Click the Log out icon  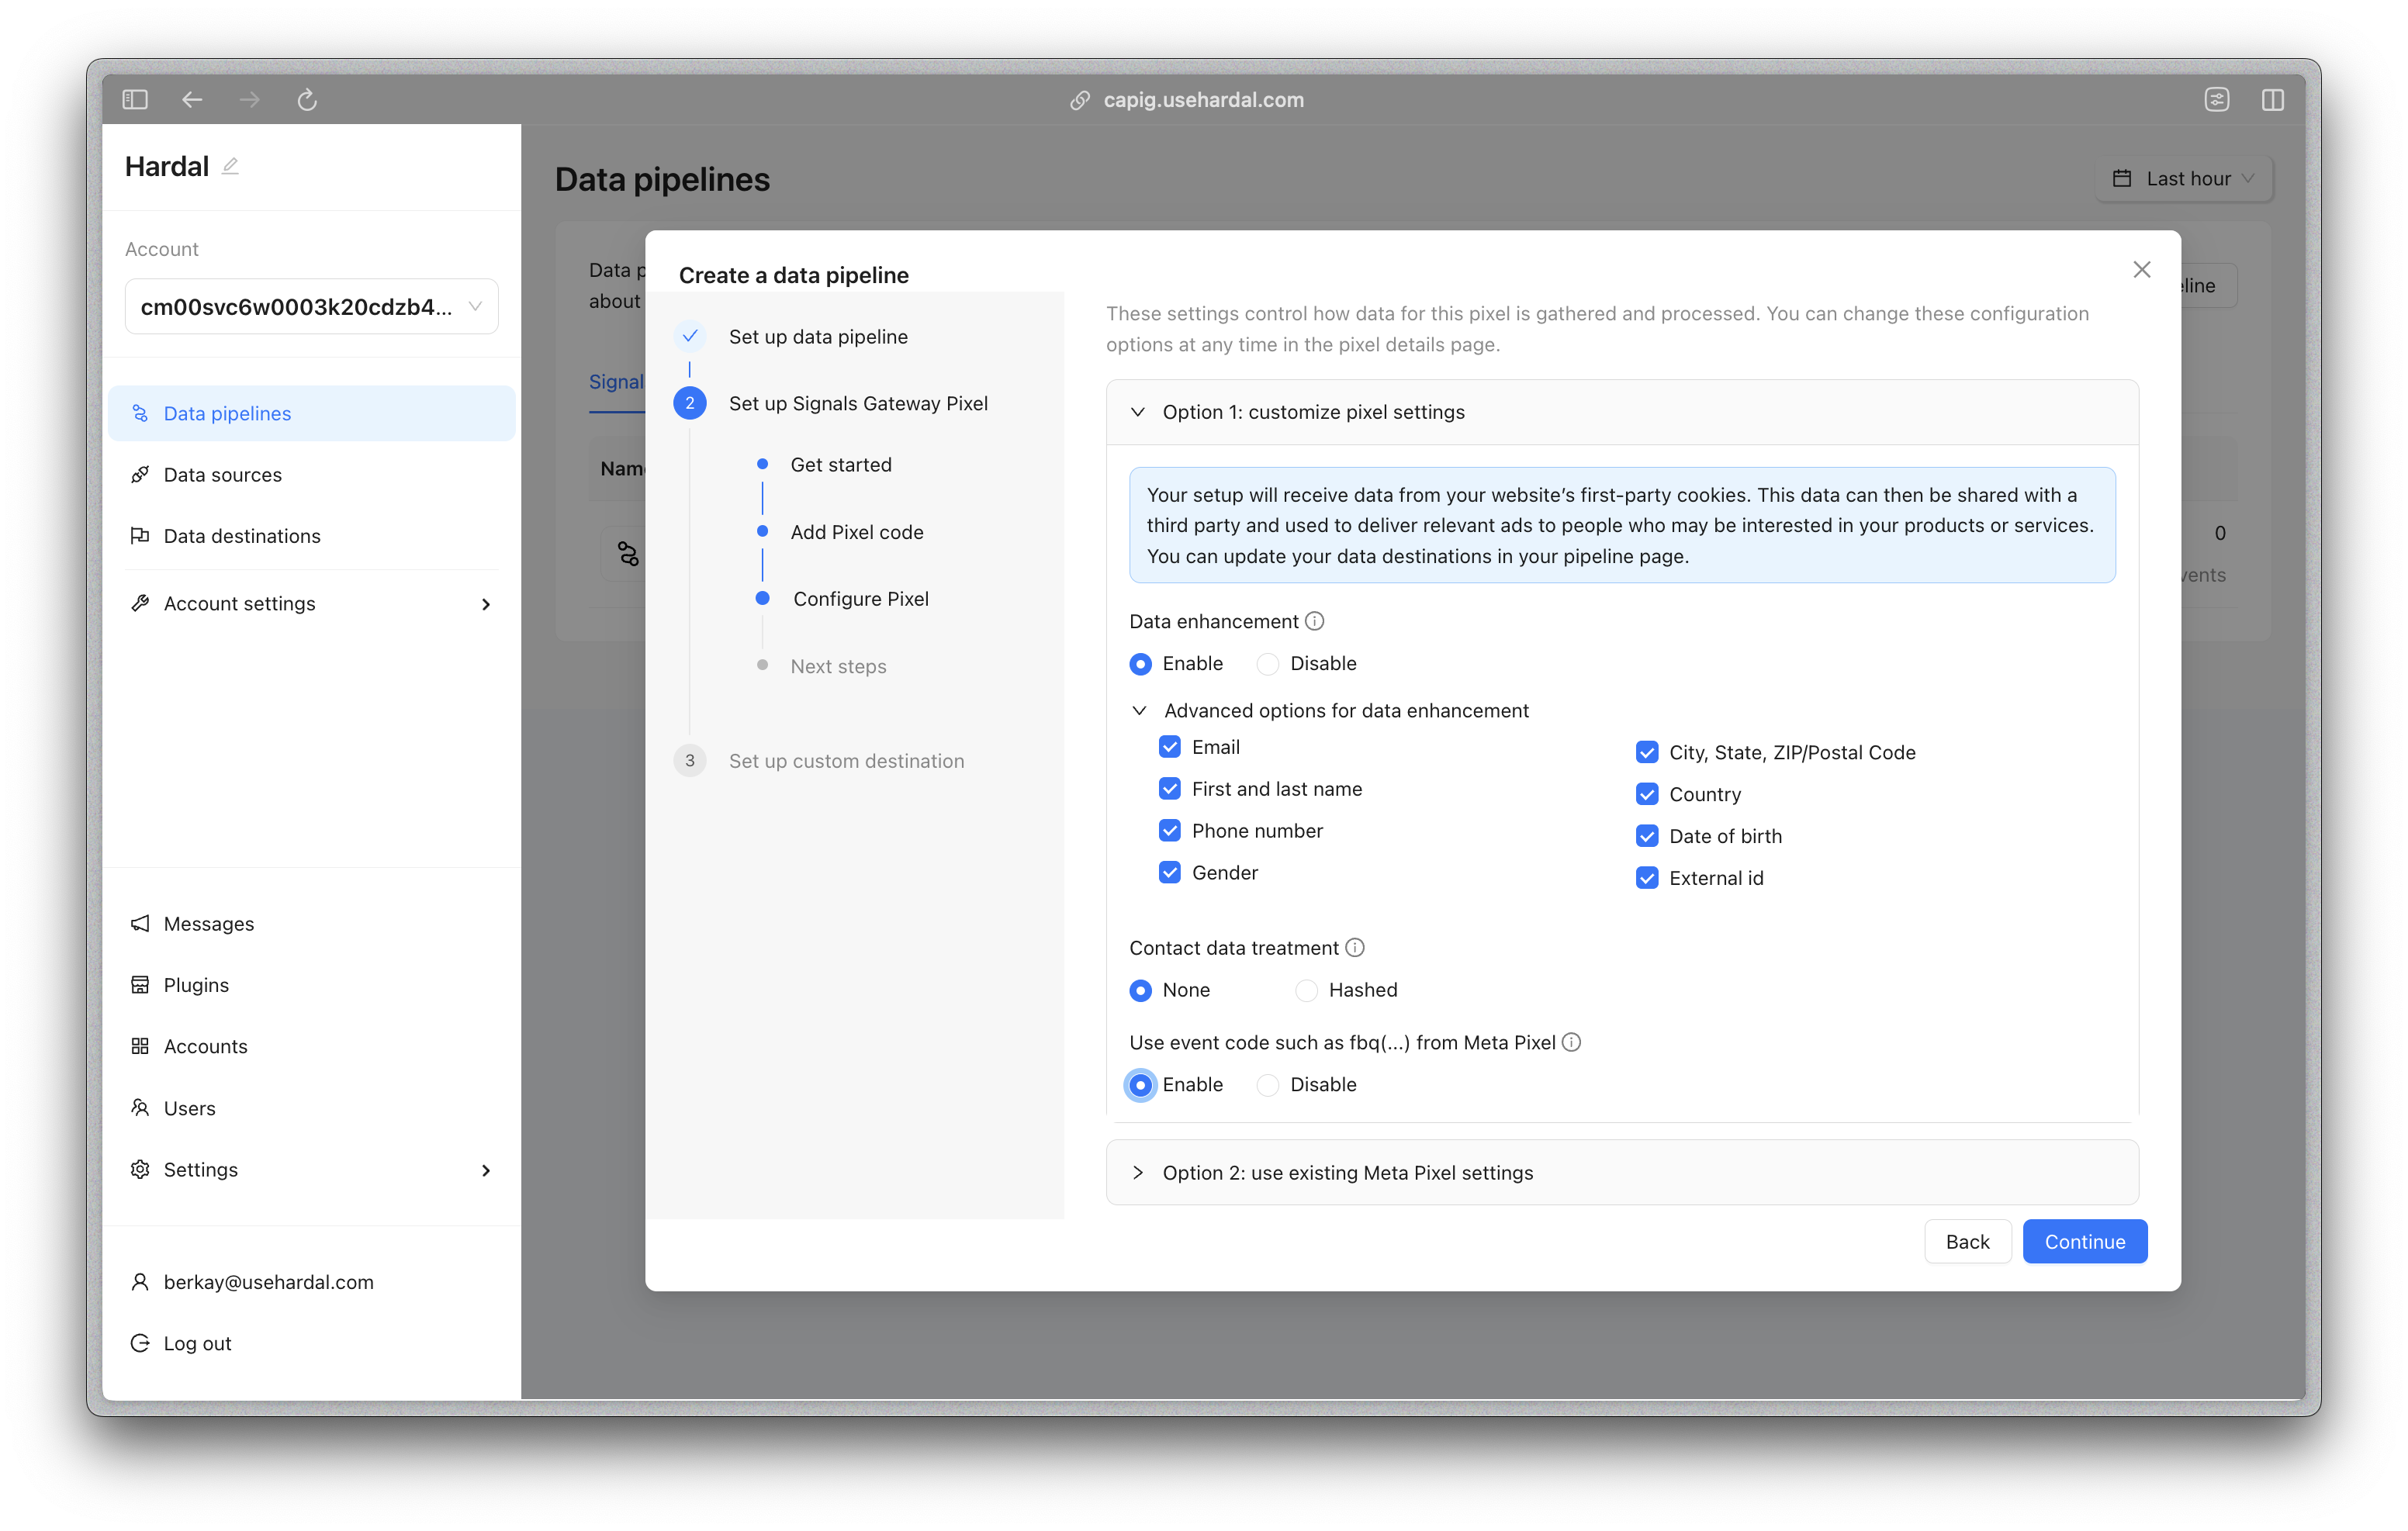(140, 1342)
